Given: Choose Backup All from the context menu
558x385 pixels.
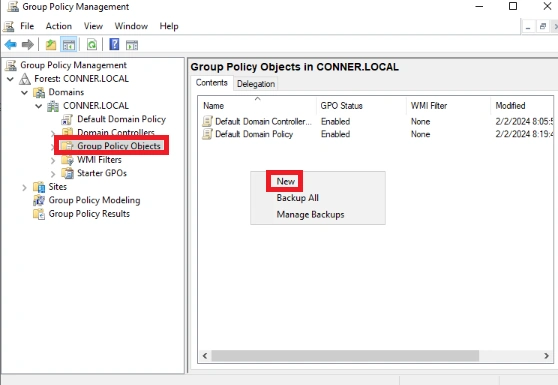Looking at the screenshot, I should click(x=298, y=198).
